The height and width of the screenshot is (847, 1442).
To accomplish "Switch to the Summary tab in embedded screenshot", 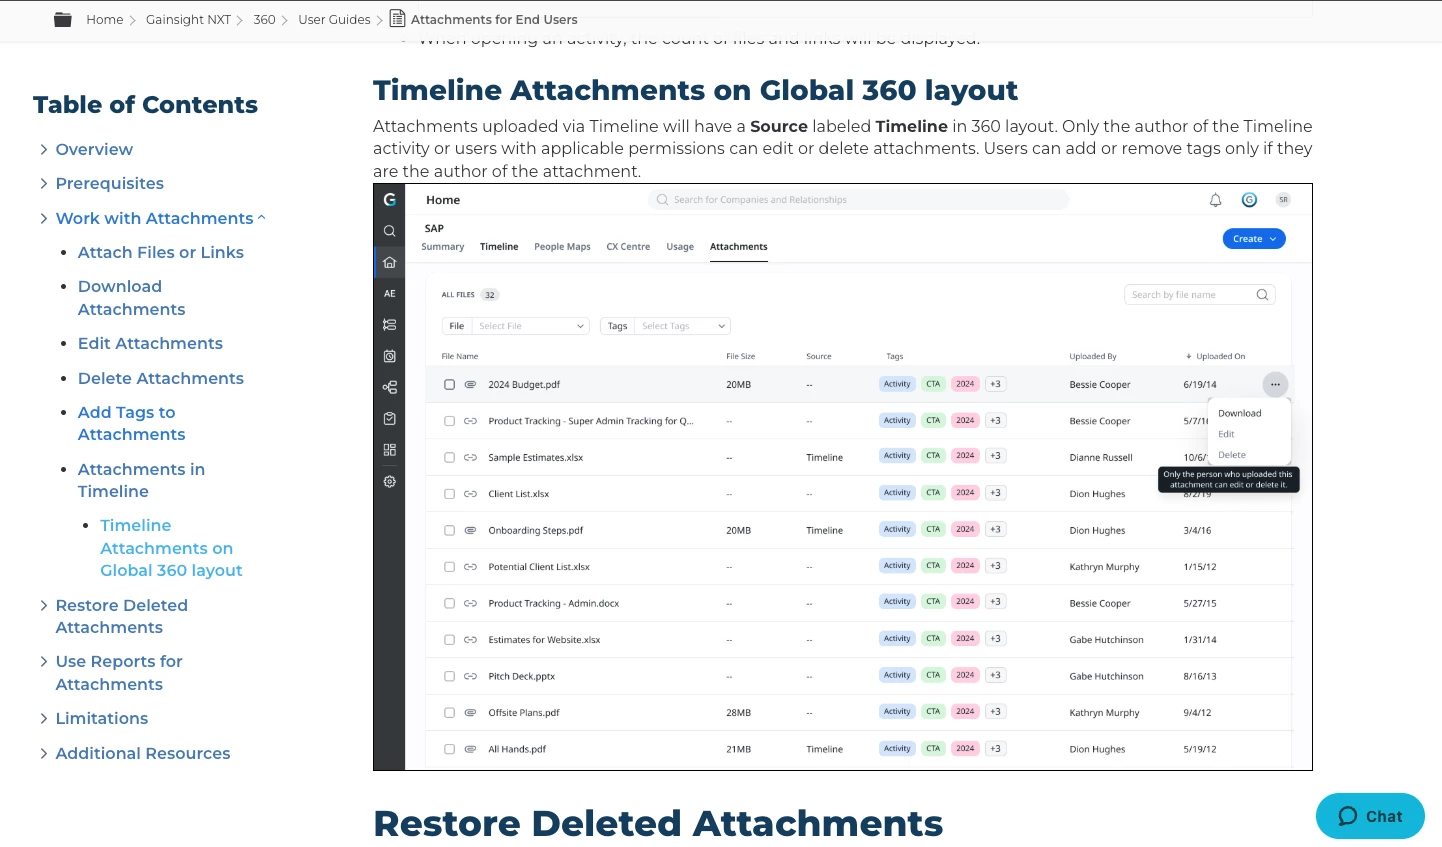I will click(443, 247).
